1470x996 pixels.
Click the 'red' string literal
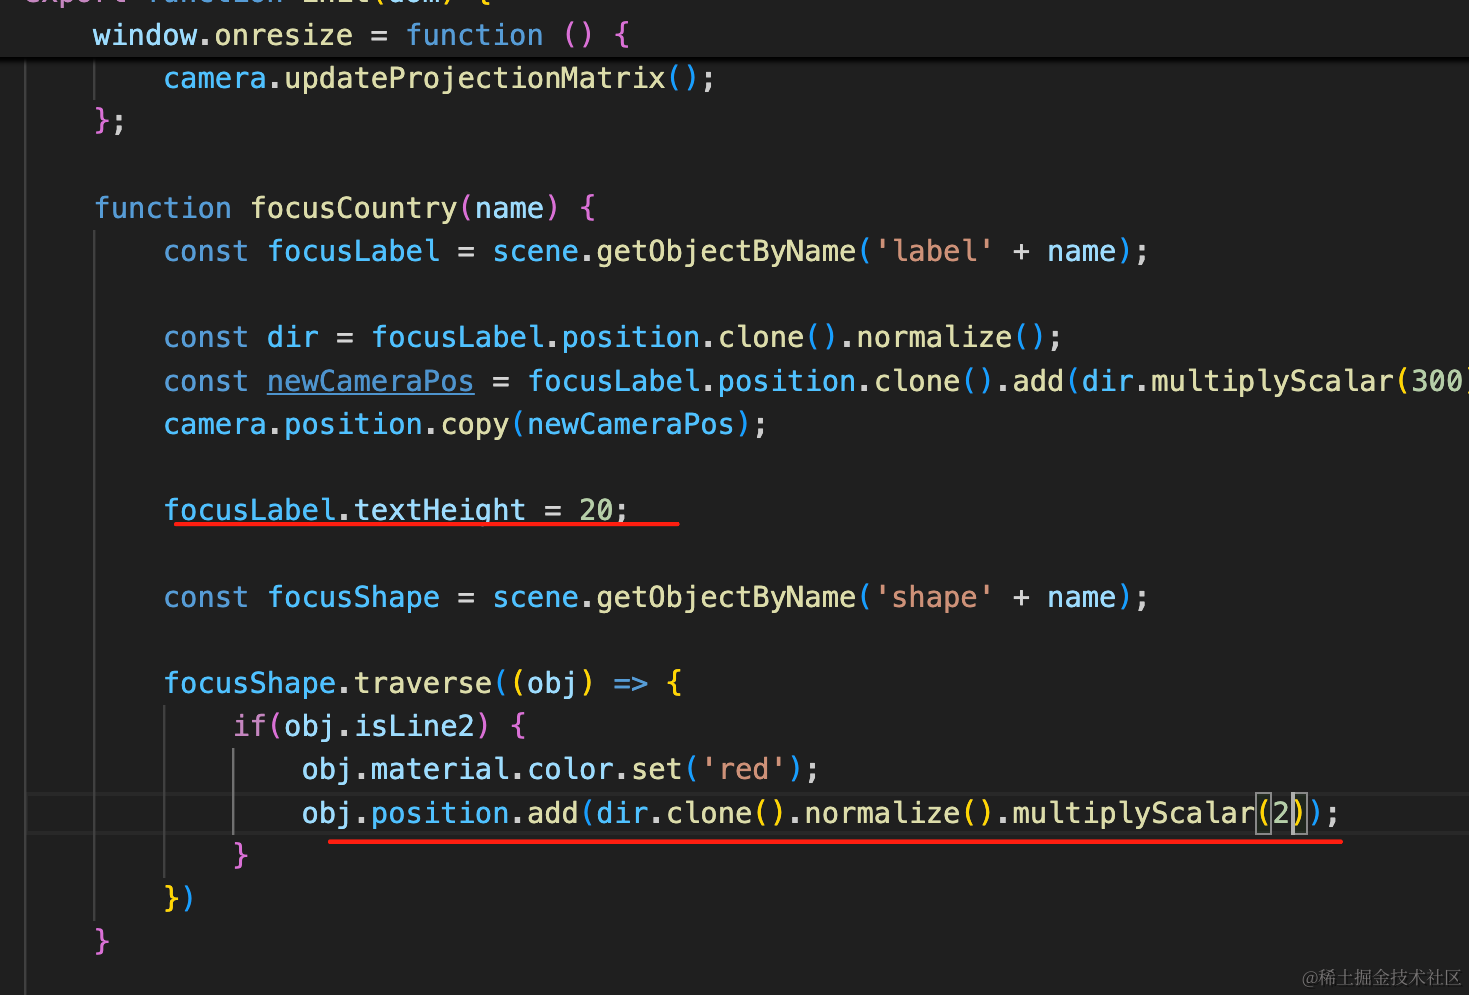click(744, 769)
